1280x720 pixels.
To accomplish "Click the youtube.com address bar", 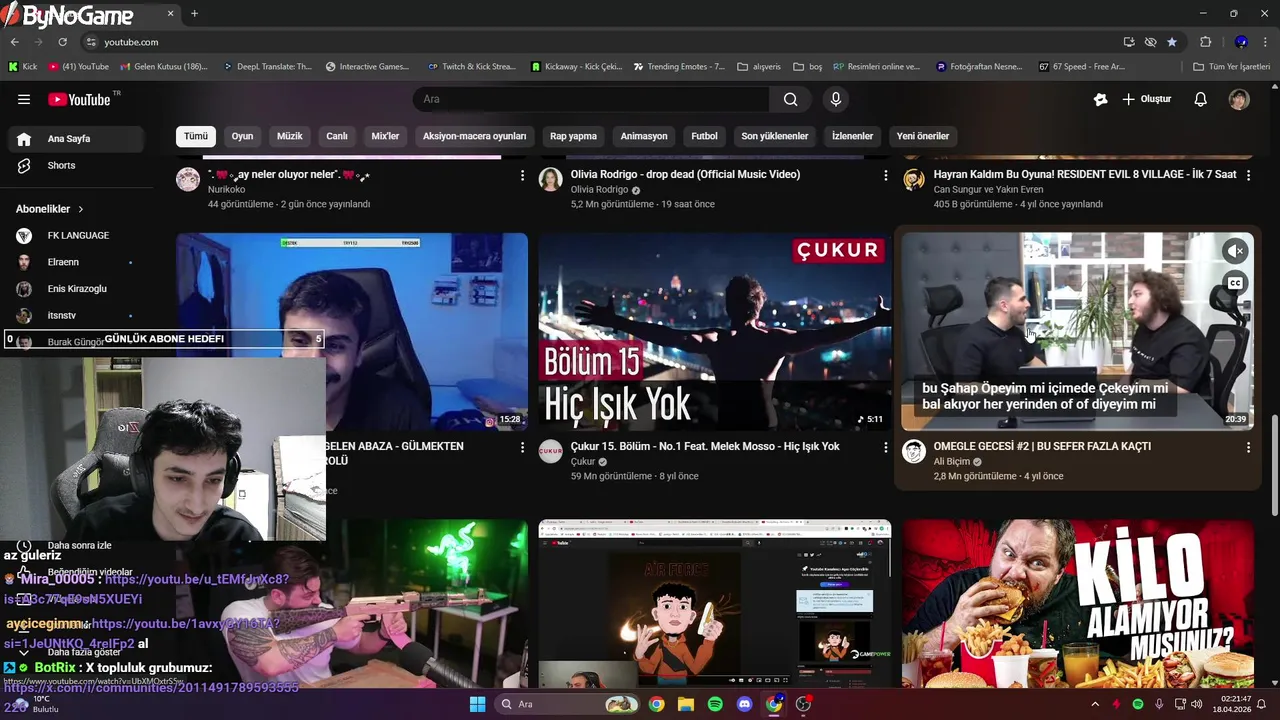I will coord(600,42).
